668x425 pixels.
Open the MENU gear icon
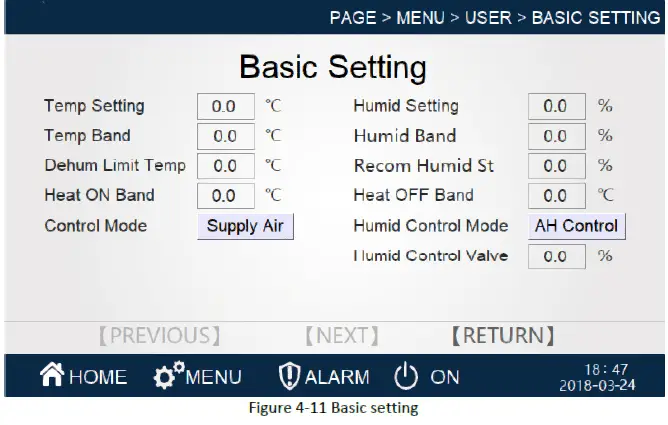click(168, 376)
